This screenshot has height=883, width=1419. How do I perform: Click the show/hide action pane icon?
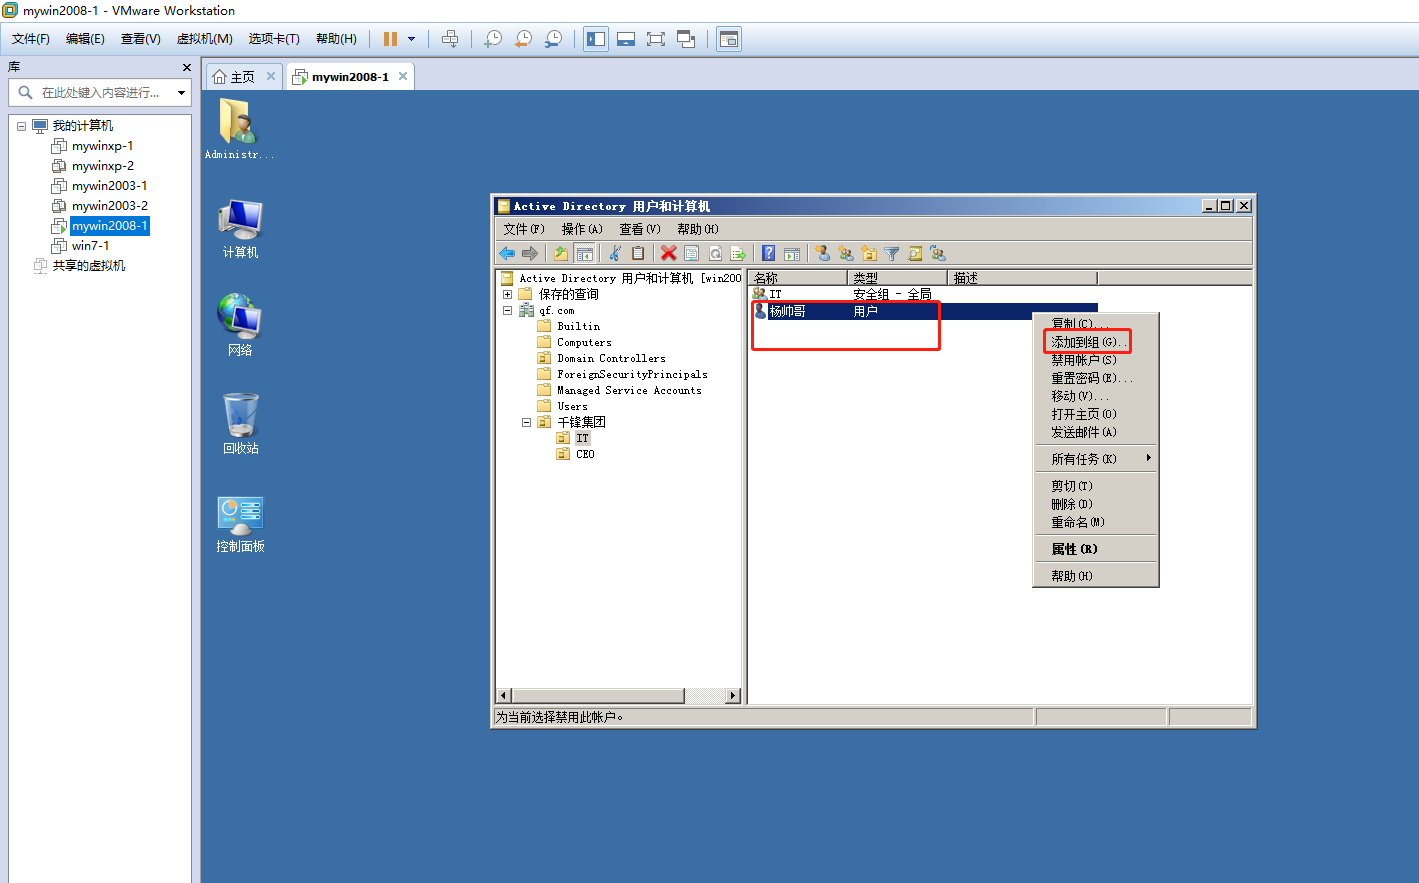792,253
